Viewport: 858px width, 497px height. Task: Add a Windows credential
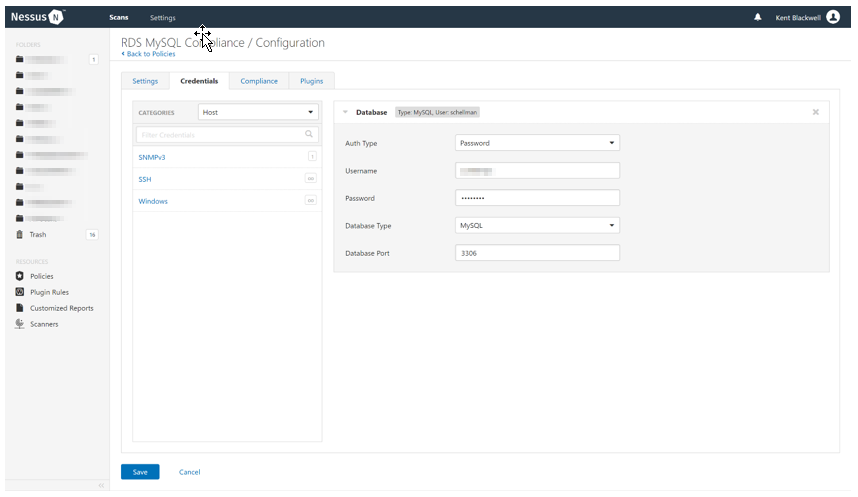[153, 201]
